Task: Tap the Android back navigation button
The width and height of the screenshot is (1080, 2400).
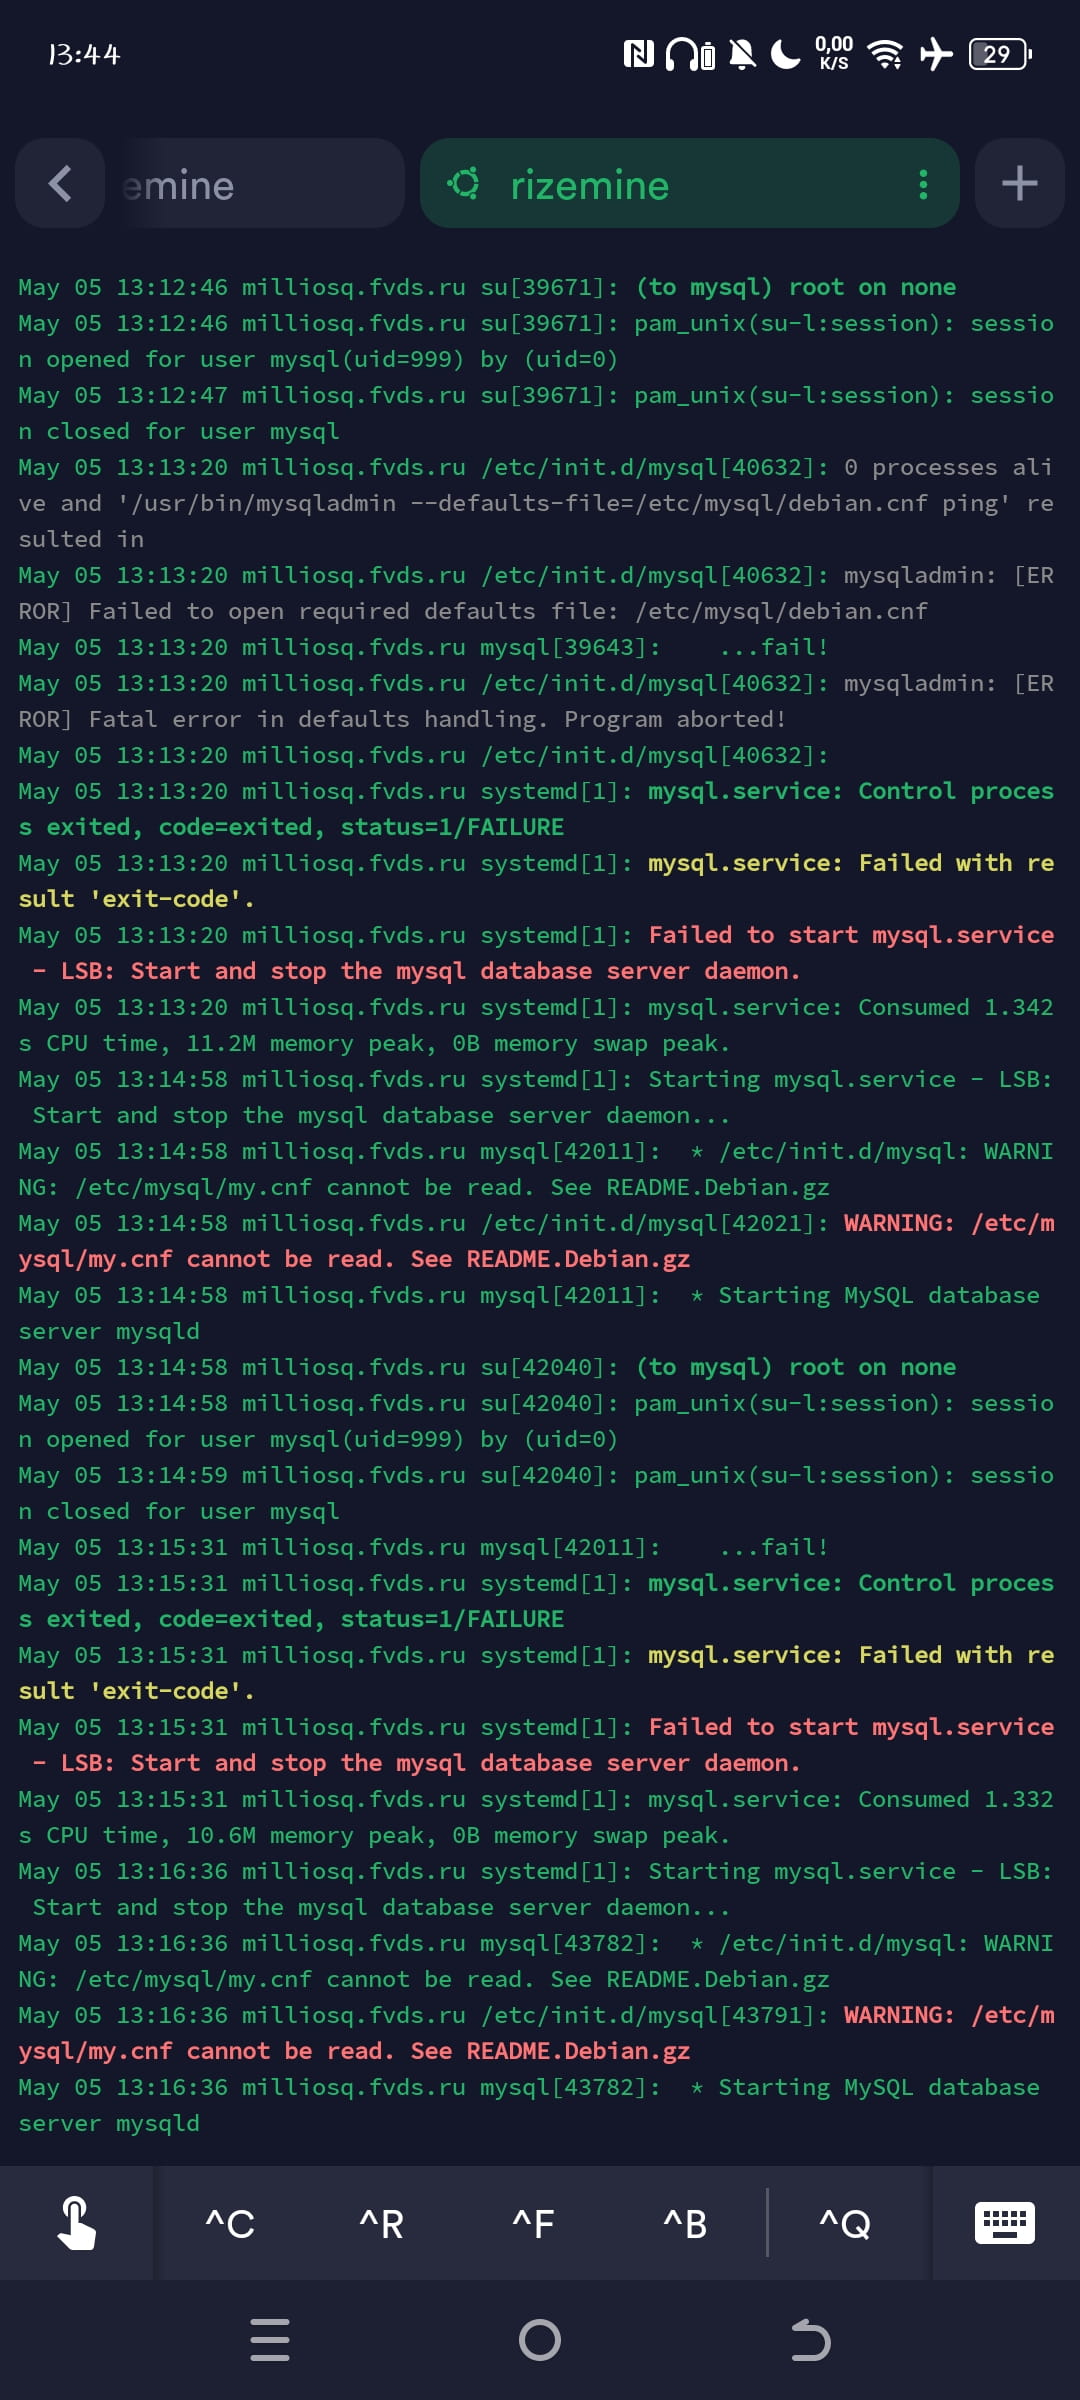Action: (x=810, y=2340)
